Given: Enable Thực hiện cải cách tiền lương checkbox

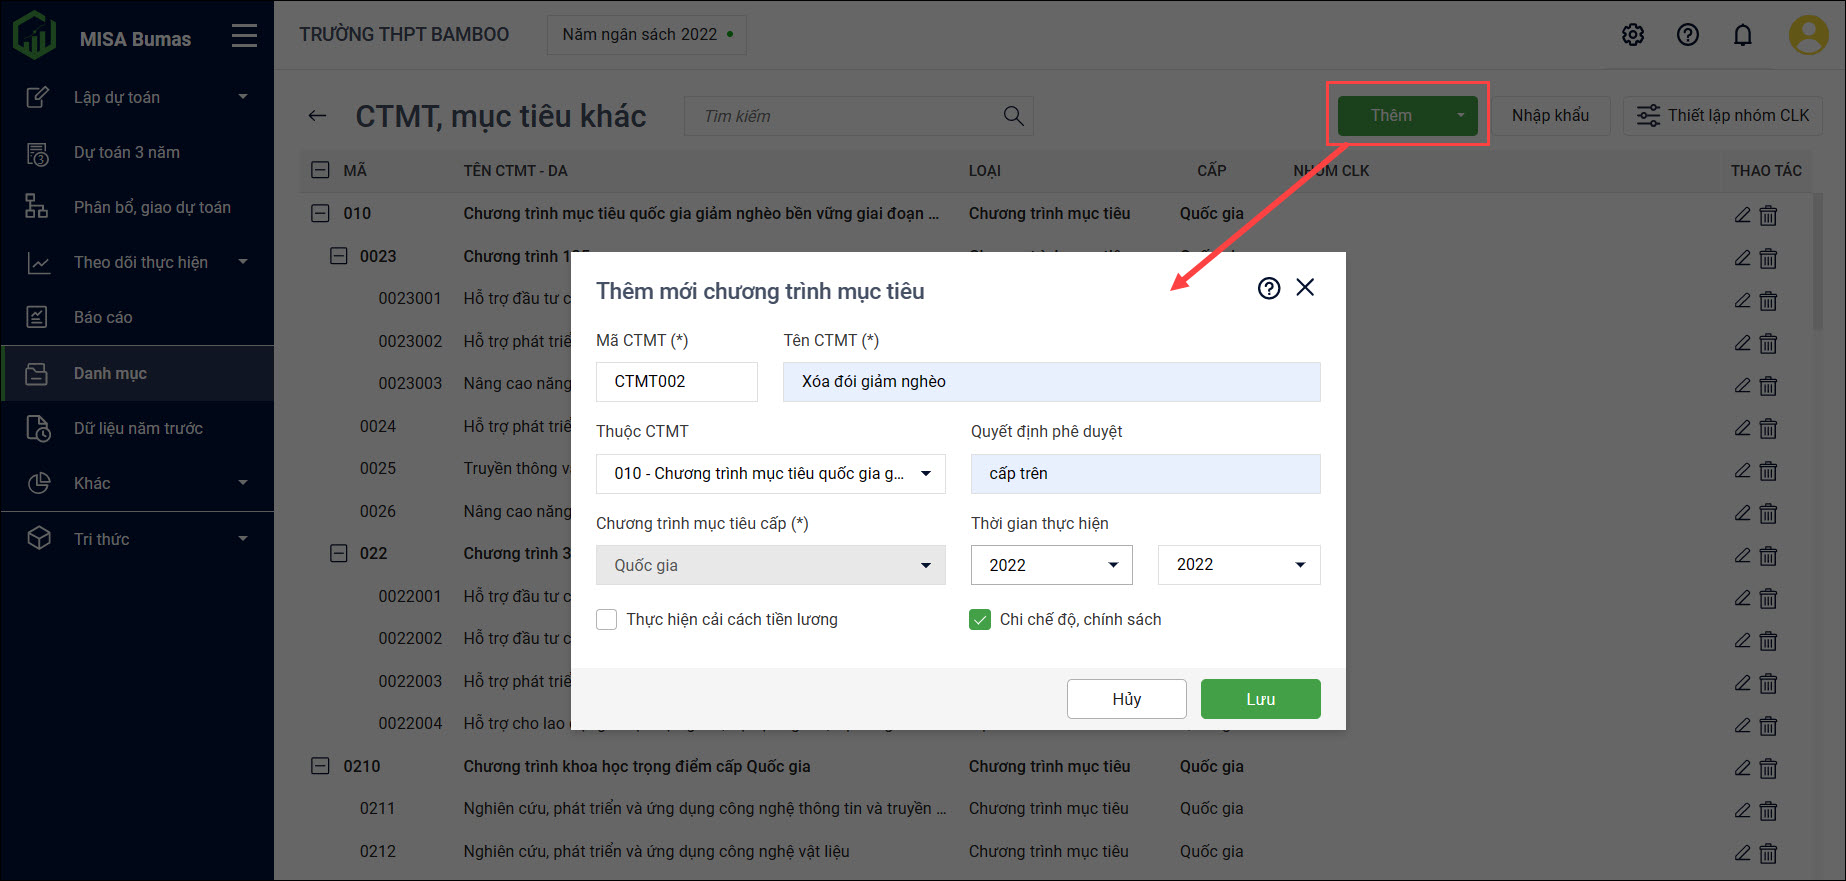Looking at the screenshot, I should click(607, 620).
